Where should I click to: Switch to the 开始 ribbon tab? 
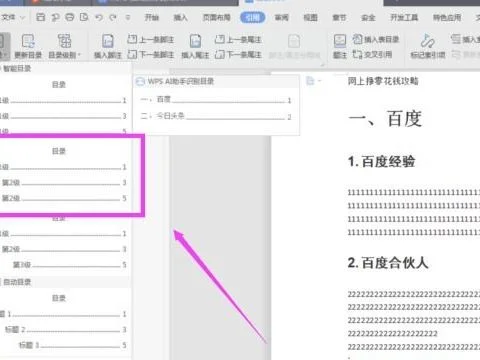tap(152, 17)
